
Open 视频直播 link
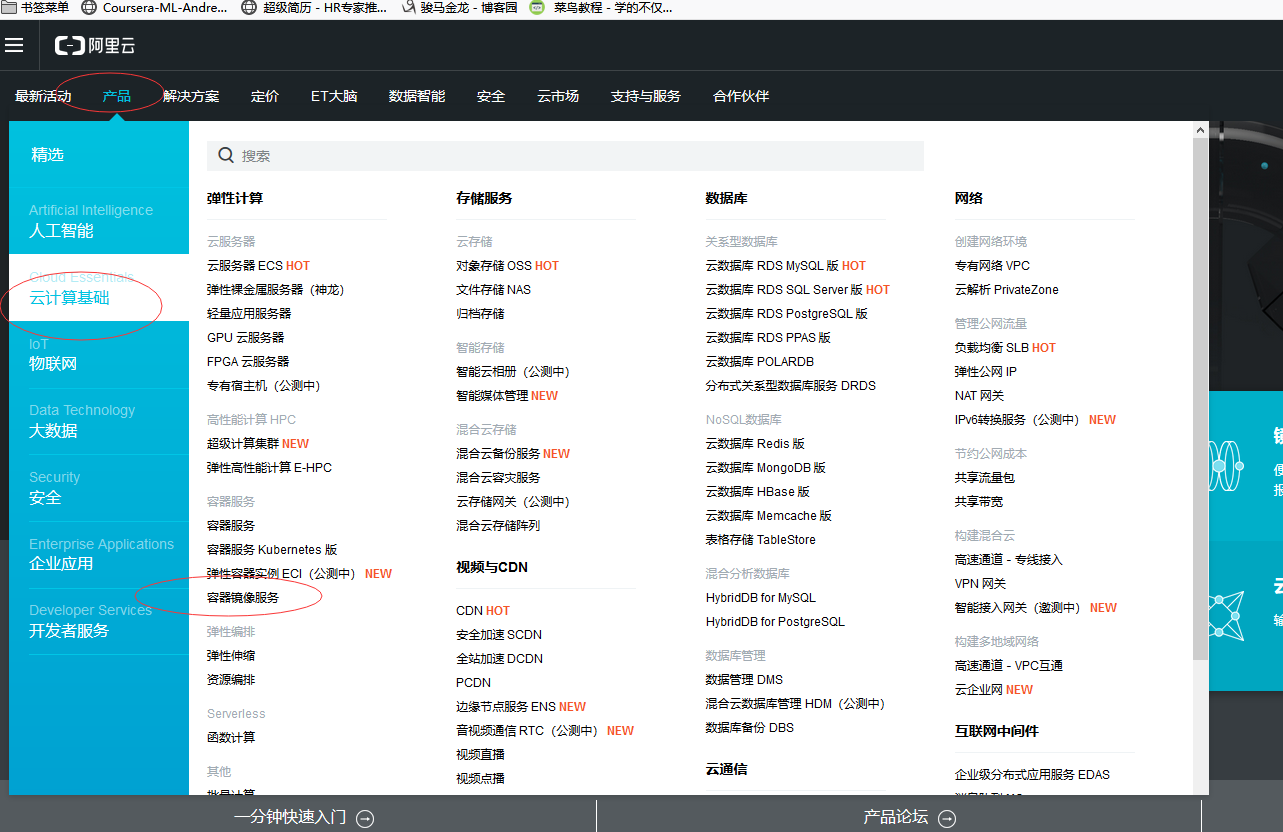tap(480, 754)
